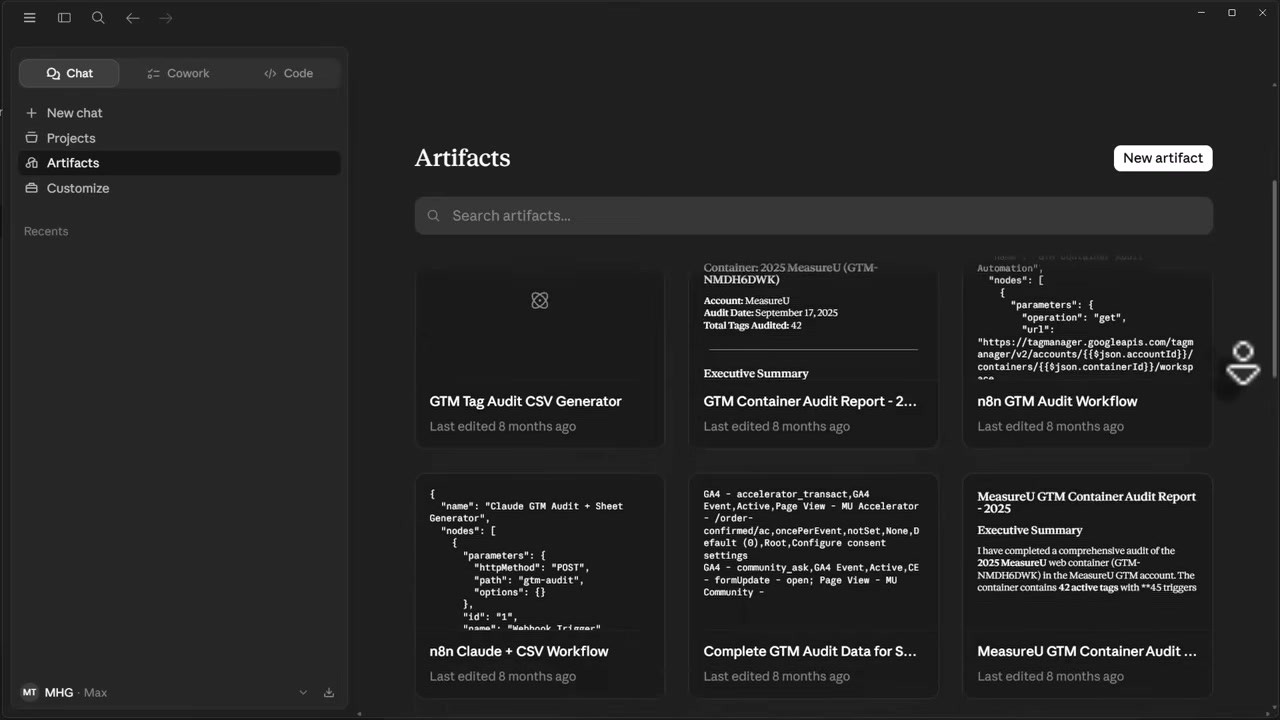This screenshot has height=720, width=1280.
Task: Close the application window
Action: point(1264,12)
